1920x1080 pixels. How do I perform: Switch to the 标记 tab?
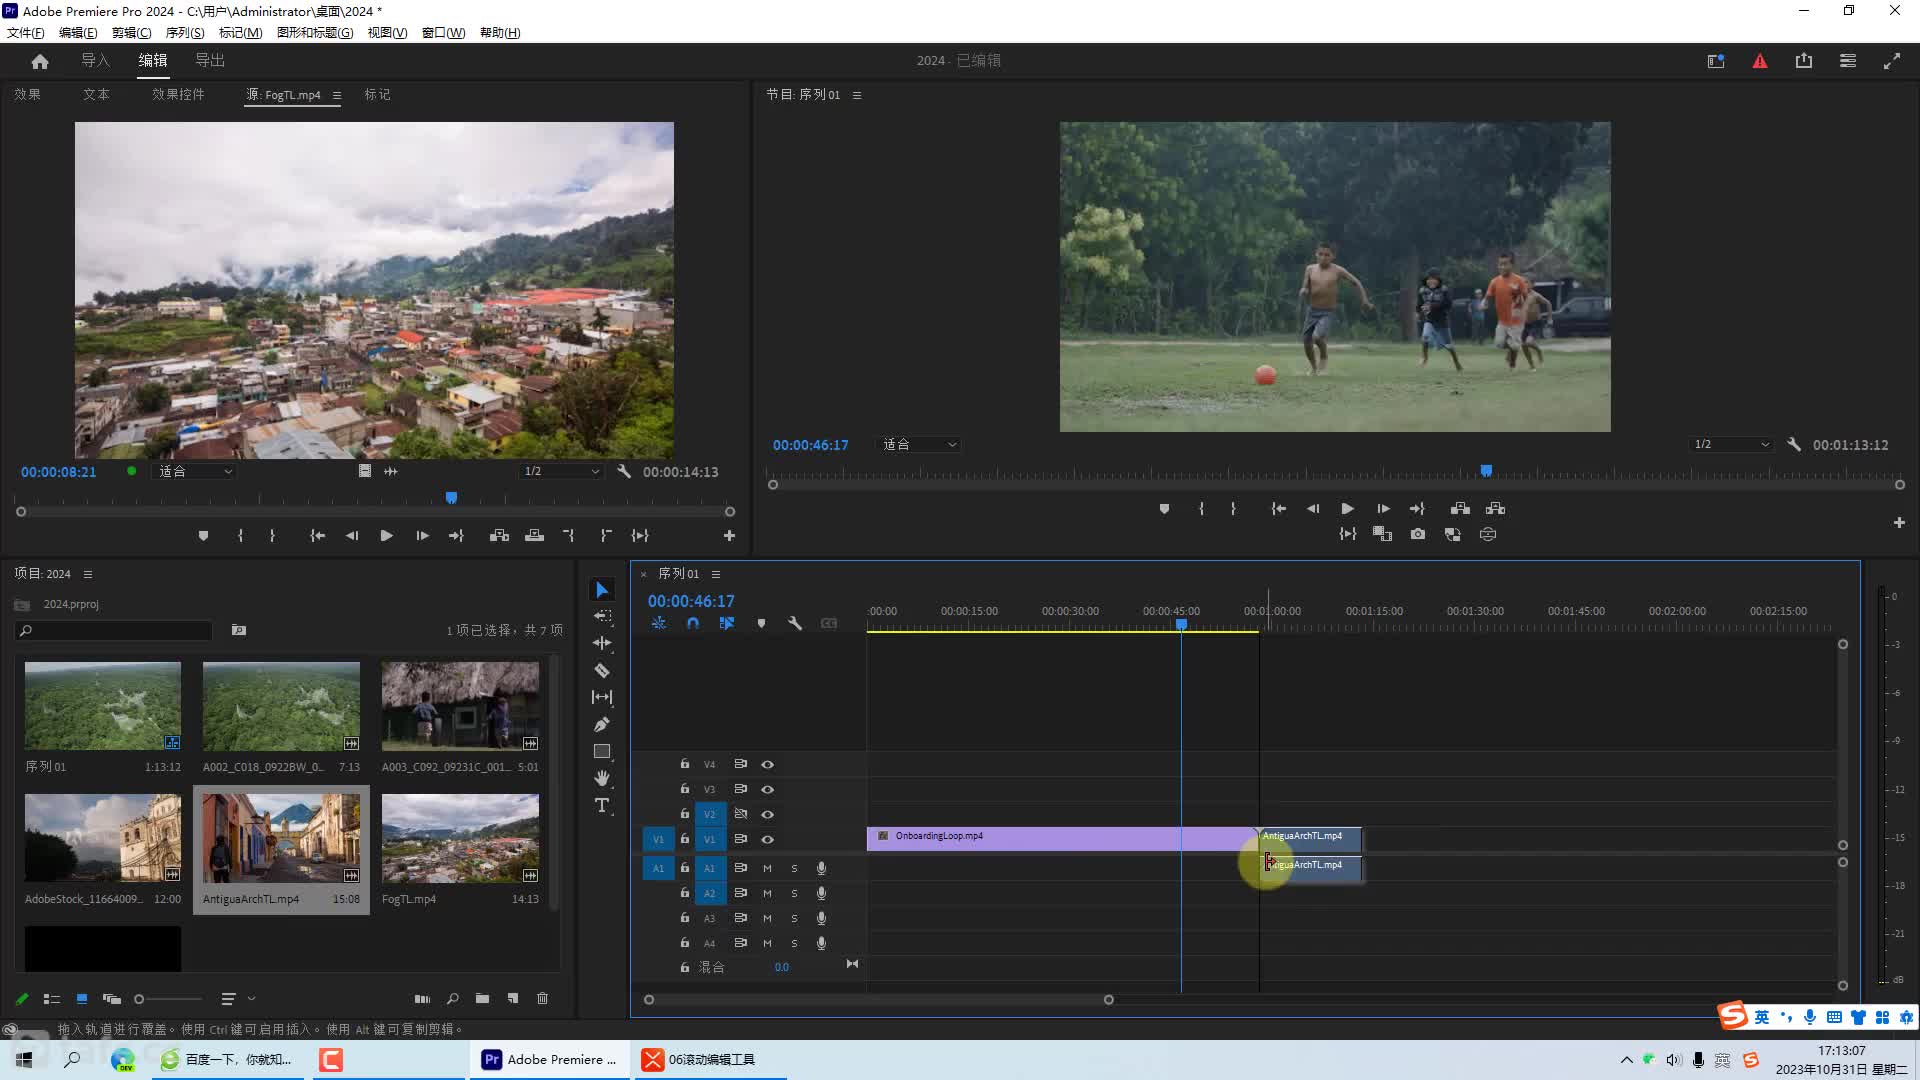(x=377, y=94)
